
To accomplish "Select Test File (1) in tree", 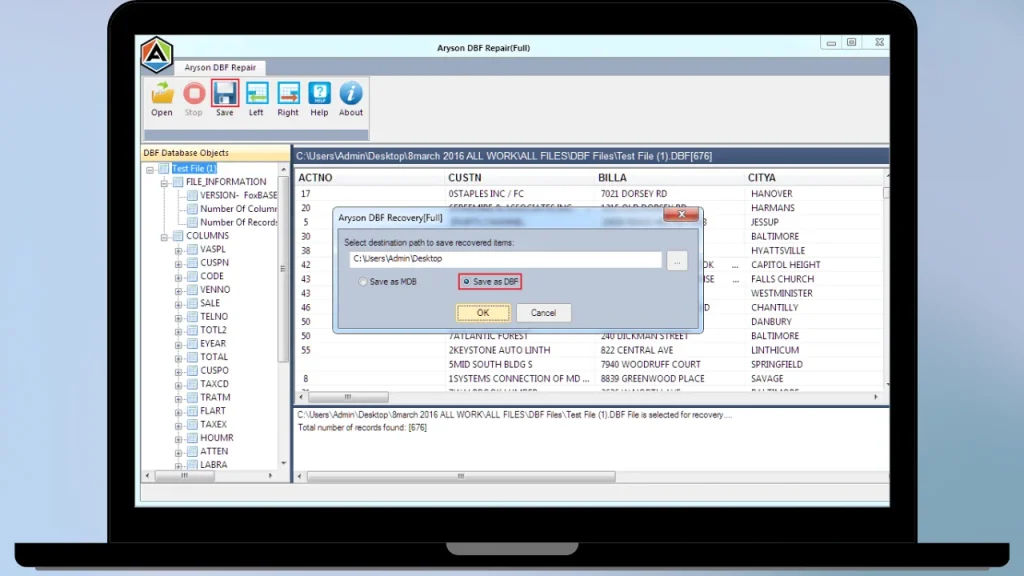I will point(194,168).
